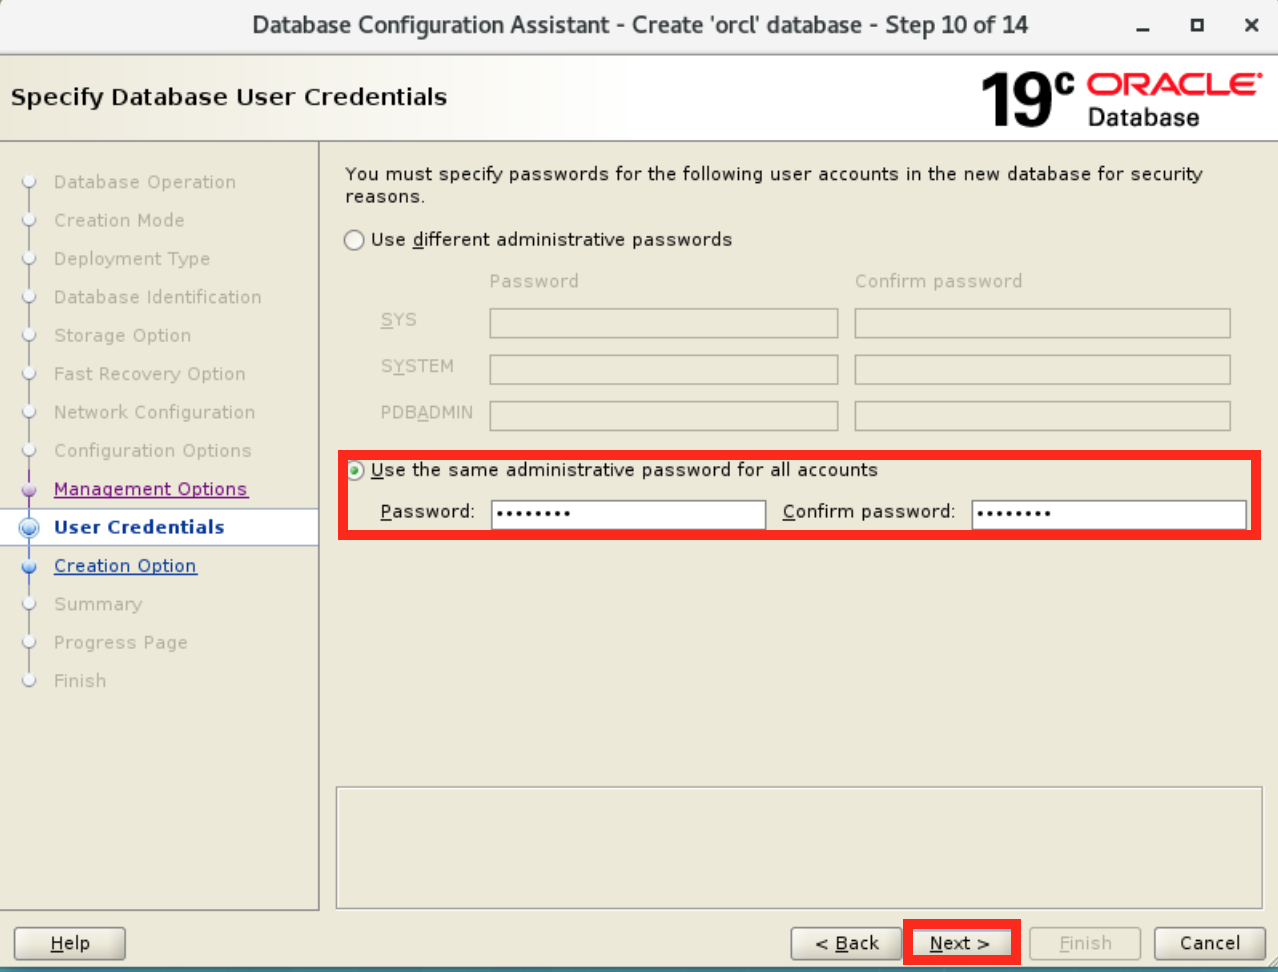Image resolution: width=1278 pixels, height=972 pixels.
Task: Click the Storage Option step
Action: 122,336
